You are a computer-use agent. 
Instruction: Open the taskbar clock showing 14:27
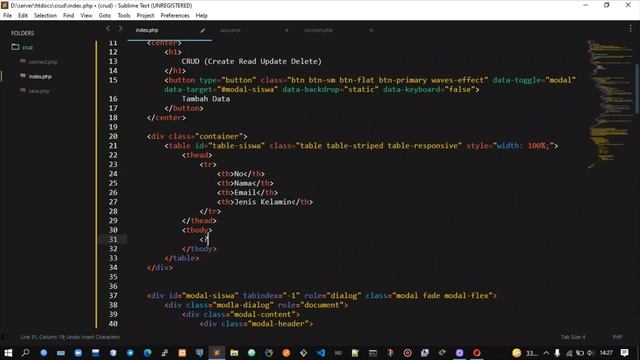[x=606, y=353]
